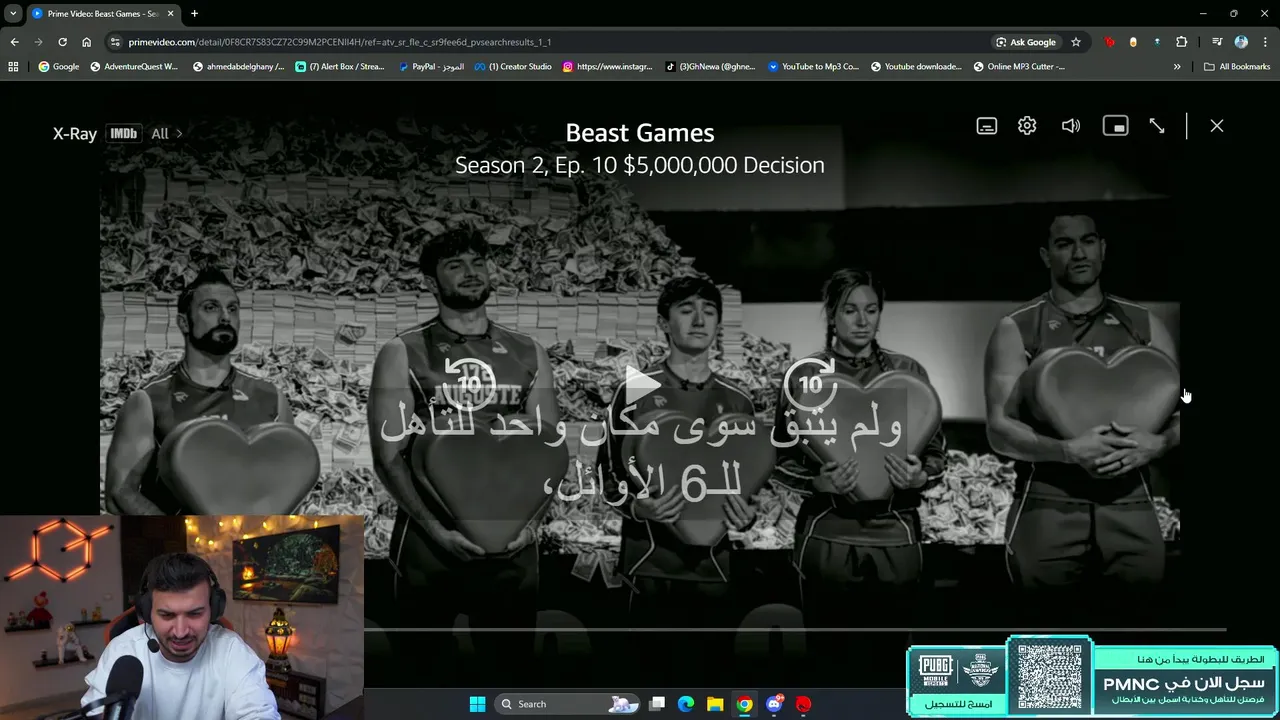Screen dimensions: 1280x720
Task: Open subtitles and audio options in player
Action: (986, 126)
